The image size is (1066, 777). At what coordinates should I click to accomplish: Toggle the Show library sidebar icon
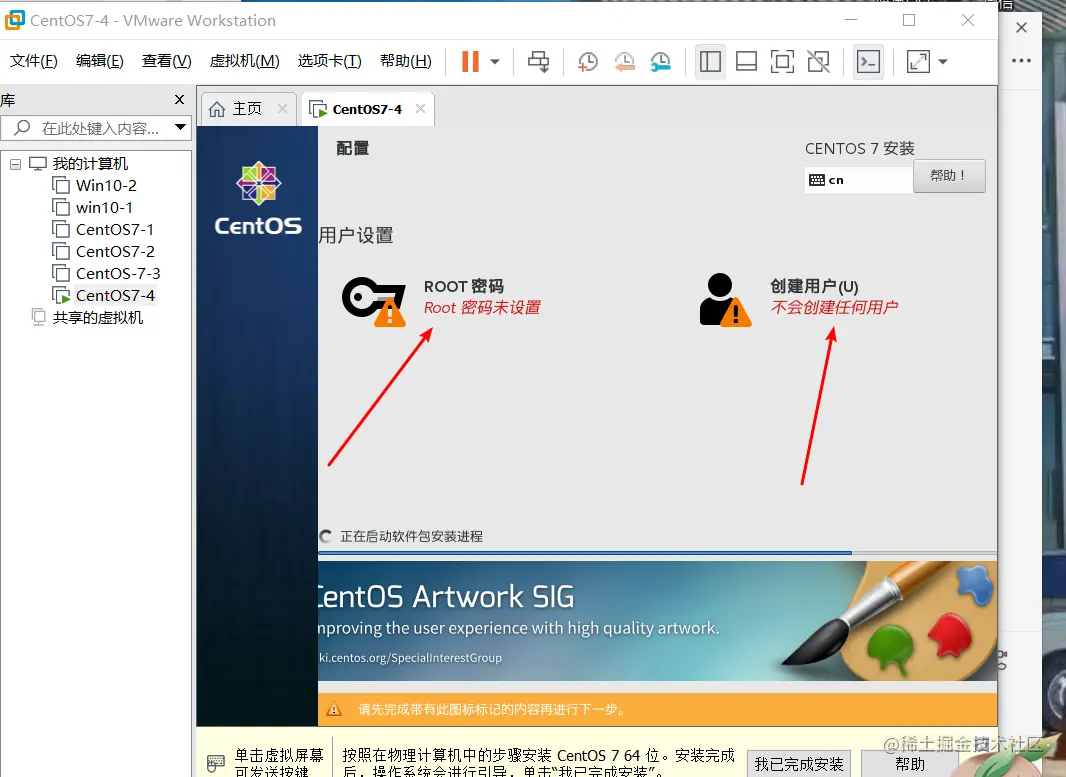tap(710, 62)
